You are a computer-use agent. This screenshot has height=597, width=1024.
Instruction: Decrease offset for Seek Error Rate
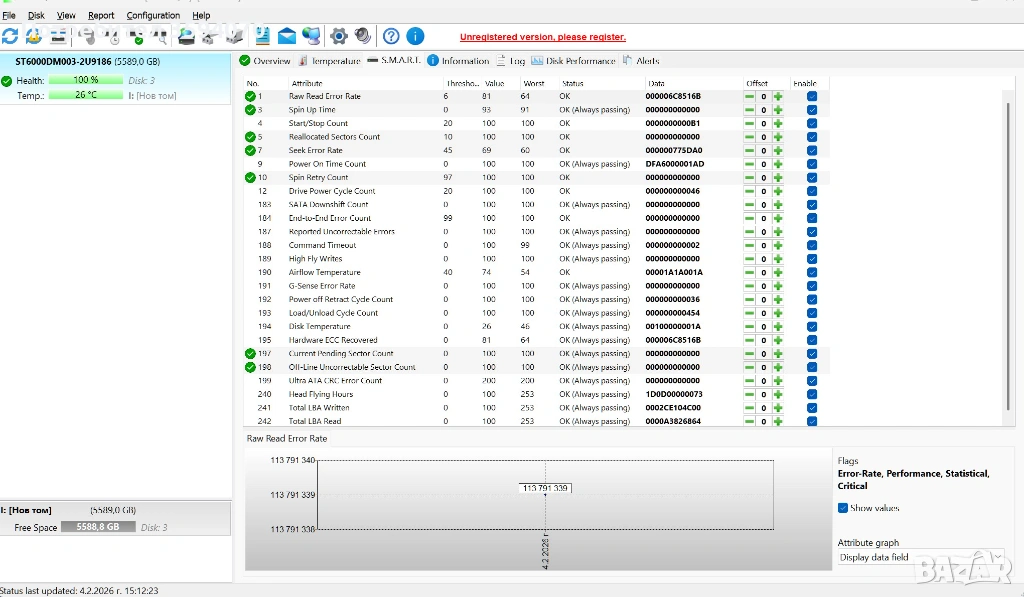tap(749, 150)
